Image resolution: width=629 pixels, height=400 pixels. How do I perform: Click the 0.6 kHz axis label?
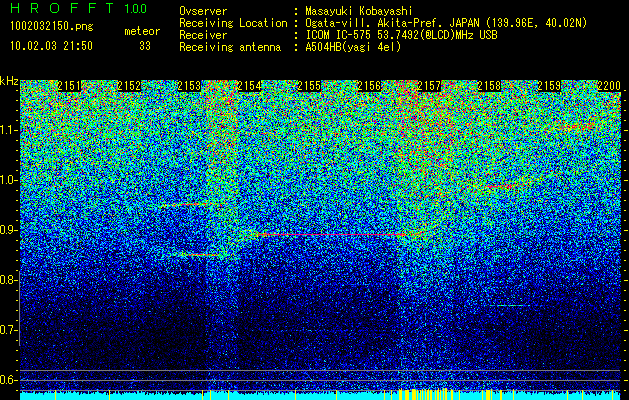pyautogui.click(x=8, y=380)
